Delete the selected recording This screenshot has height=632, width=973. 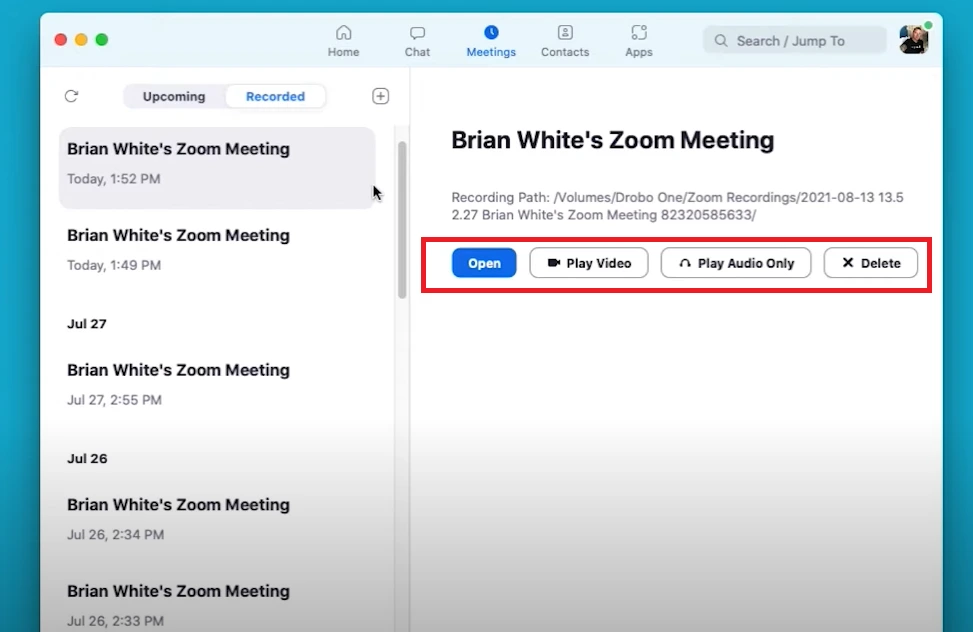point(870,263)
